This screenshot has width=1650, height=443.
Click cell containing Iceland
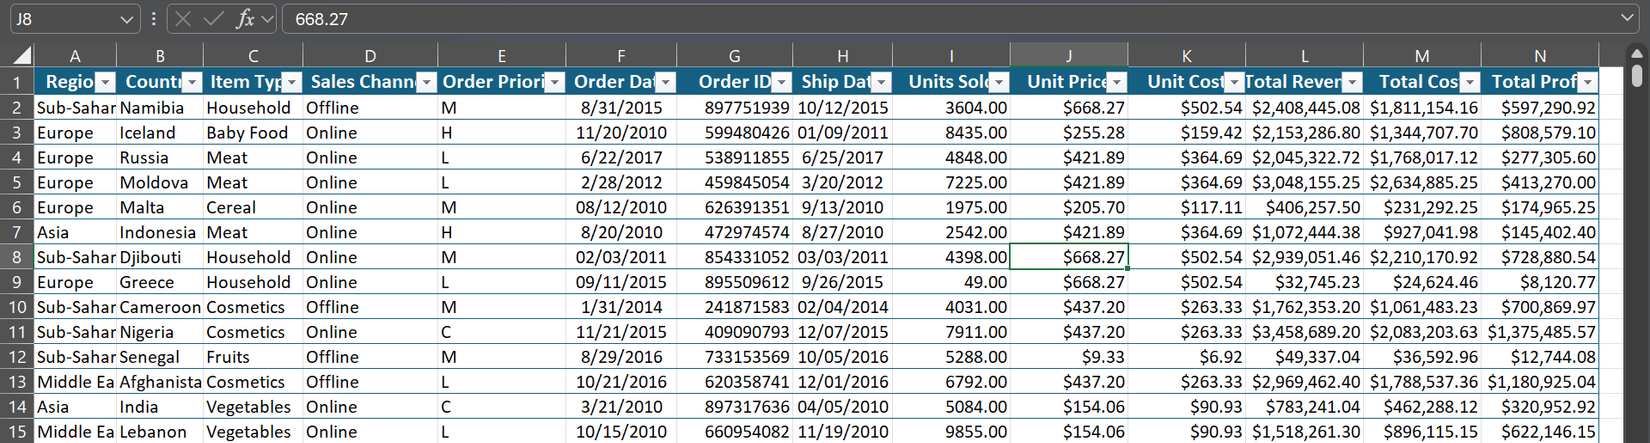(x=160, y=132)
